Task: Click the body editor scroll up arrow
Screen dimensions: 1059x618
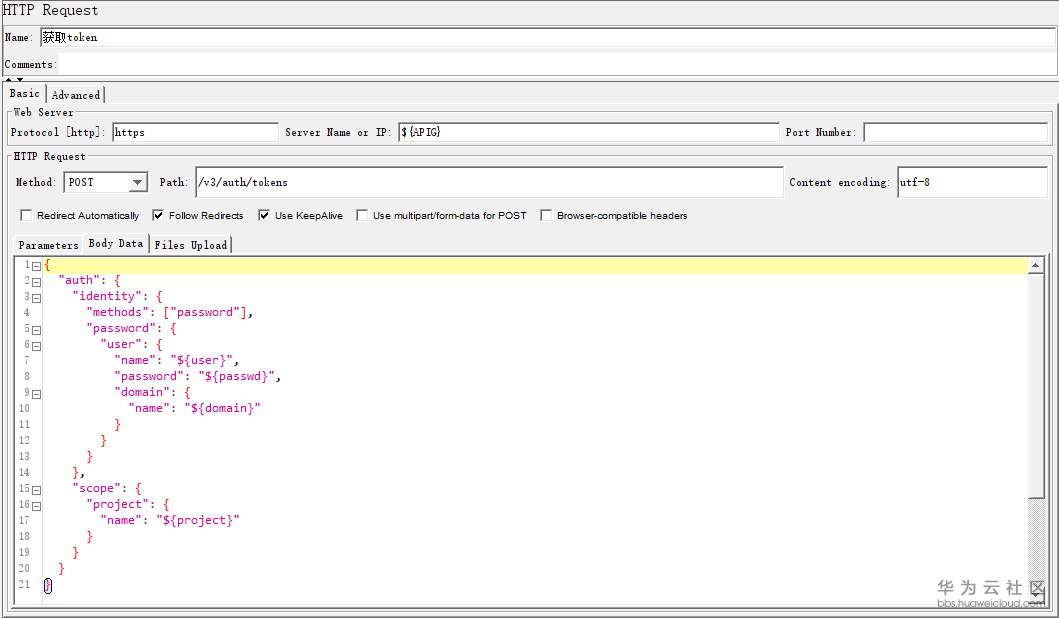Action: [x=1035, y=266]
